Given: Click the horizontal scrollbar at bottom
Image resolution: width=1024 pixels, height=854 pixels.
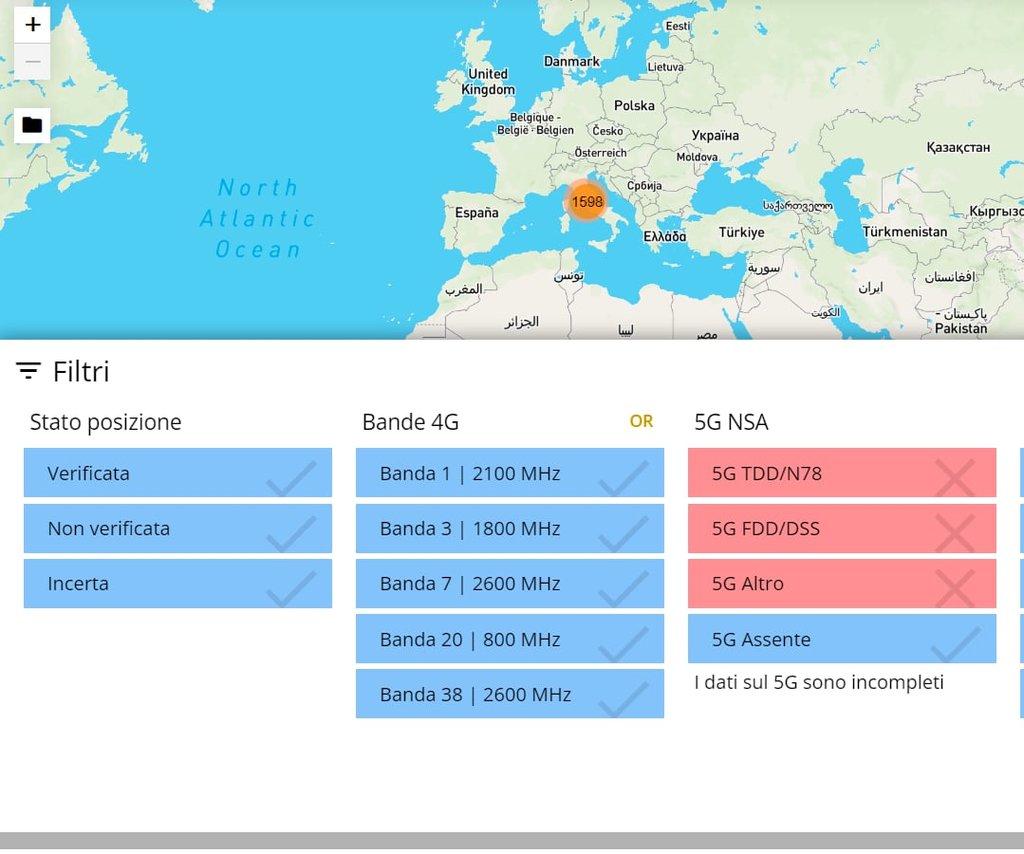Looking at the screenshot, I should coord(512,840).
